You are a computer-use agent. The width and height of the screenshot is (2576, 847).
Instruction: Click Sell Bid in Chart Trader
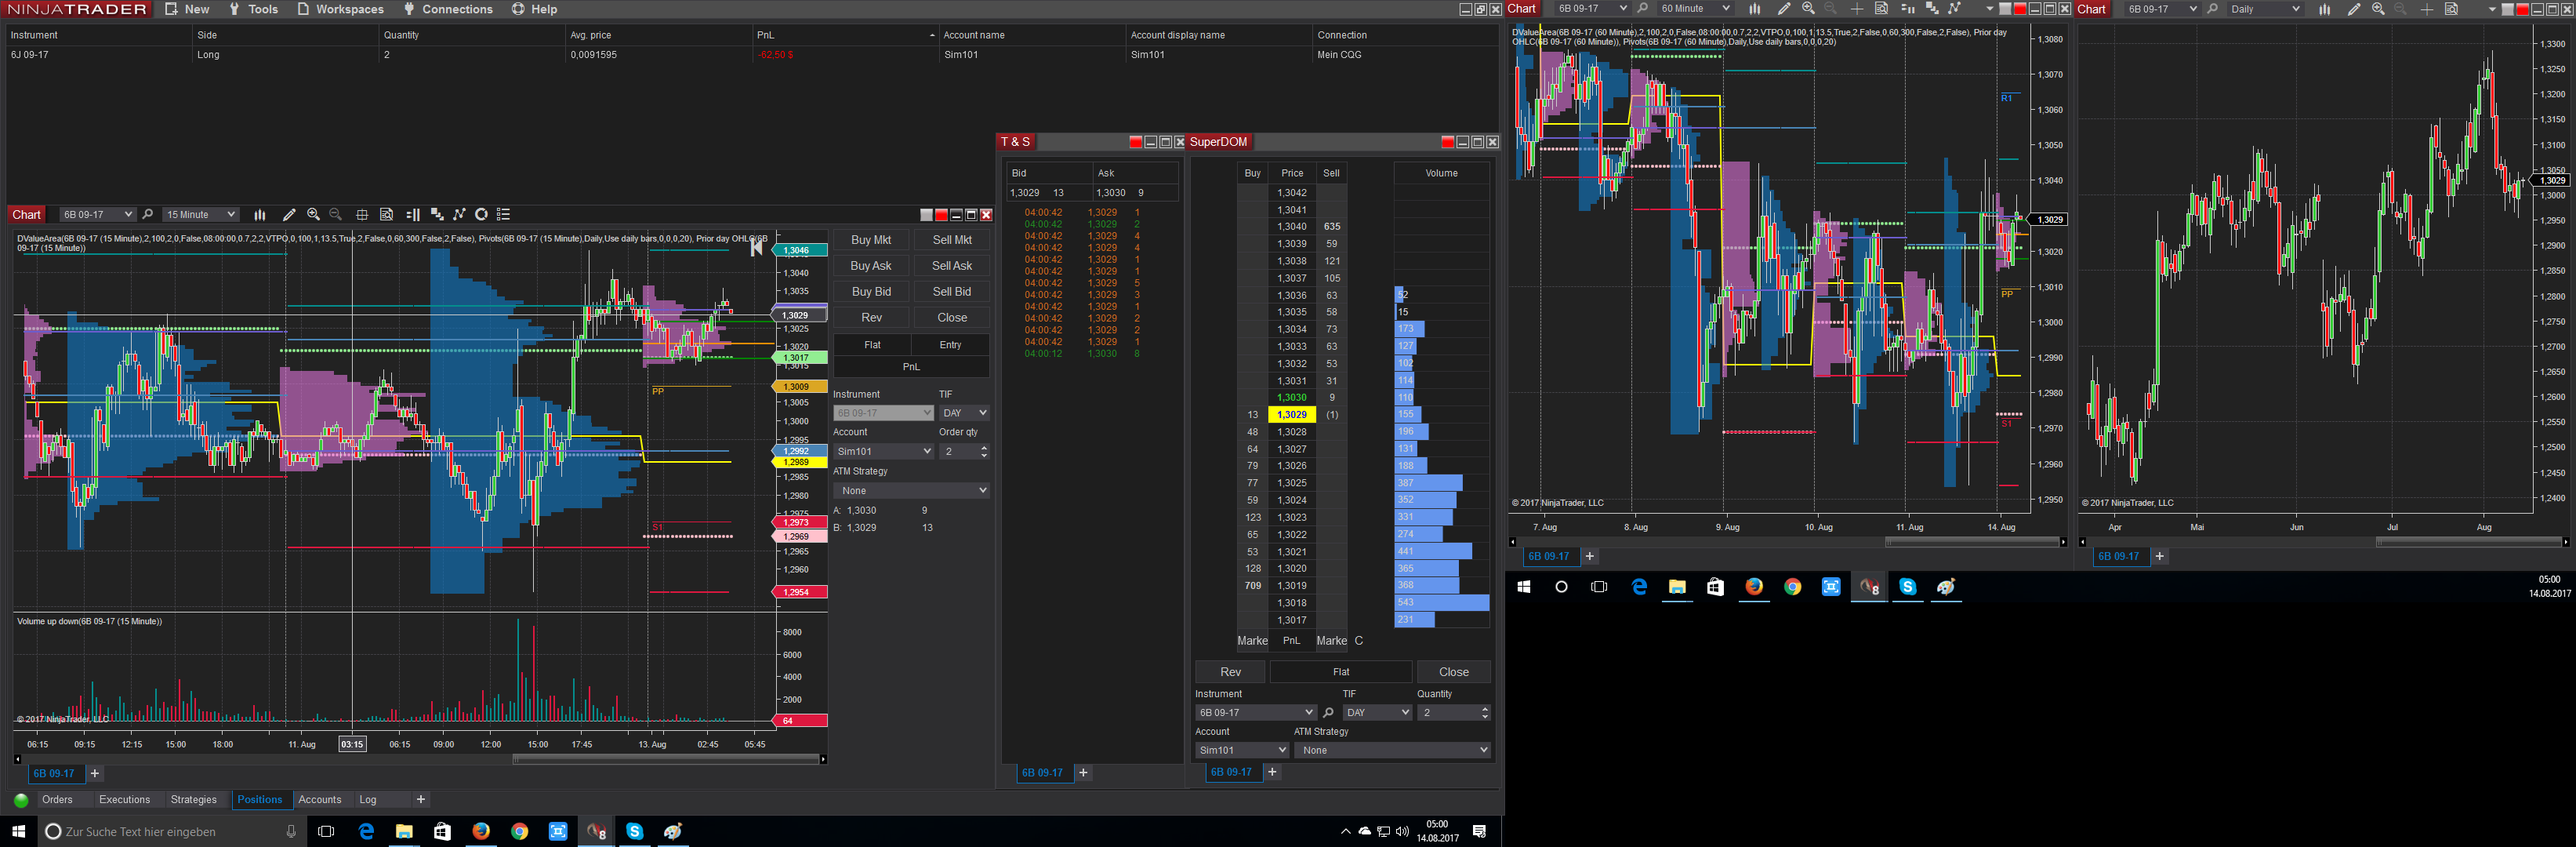952,292
